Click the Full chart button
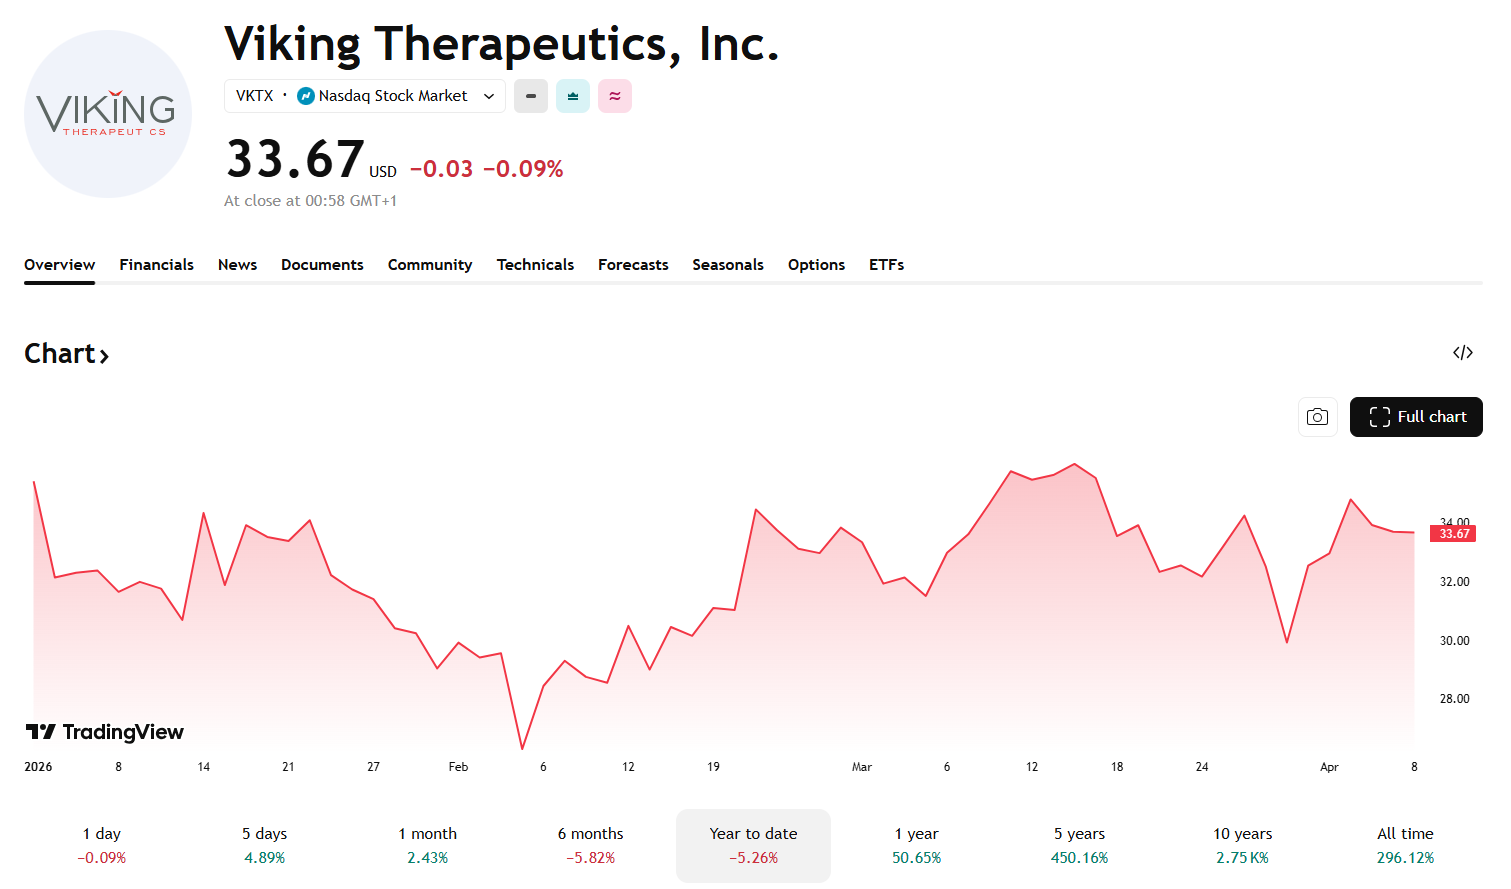The width and height of the screenshot is (1511, 889). (1416, 417)
